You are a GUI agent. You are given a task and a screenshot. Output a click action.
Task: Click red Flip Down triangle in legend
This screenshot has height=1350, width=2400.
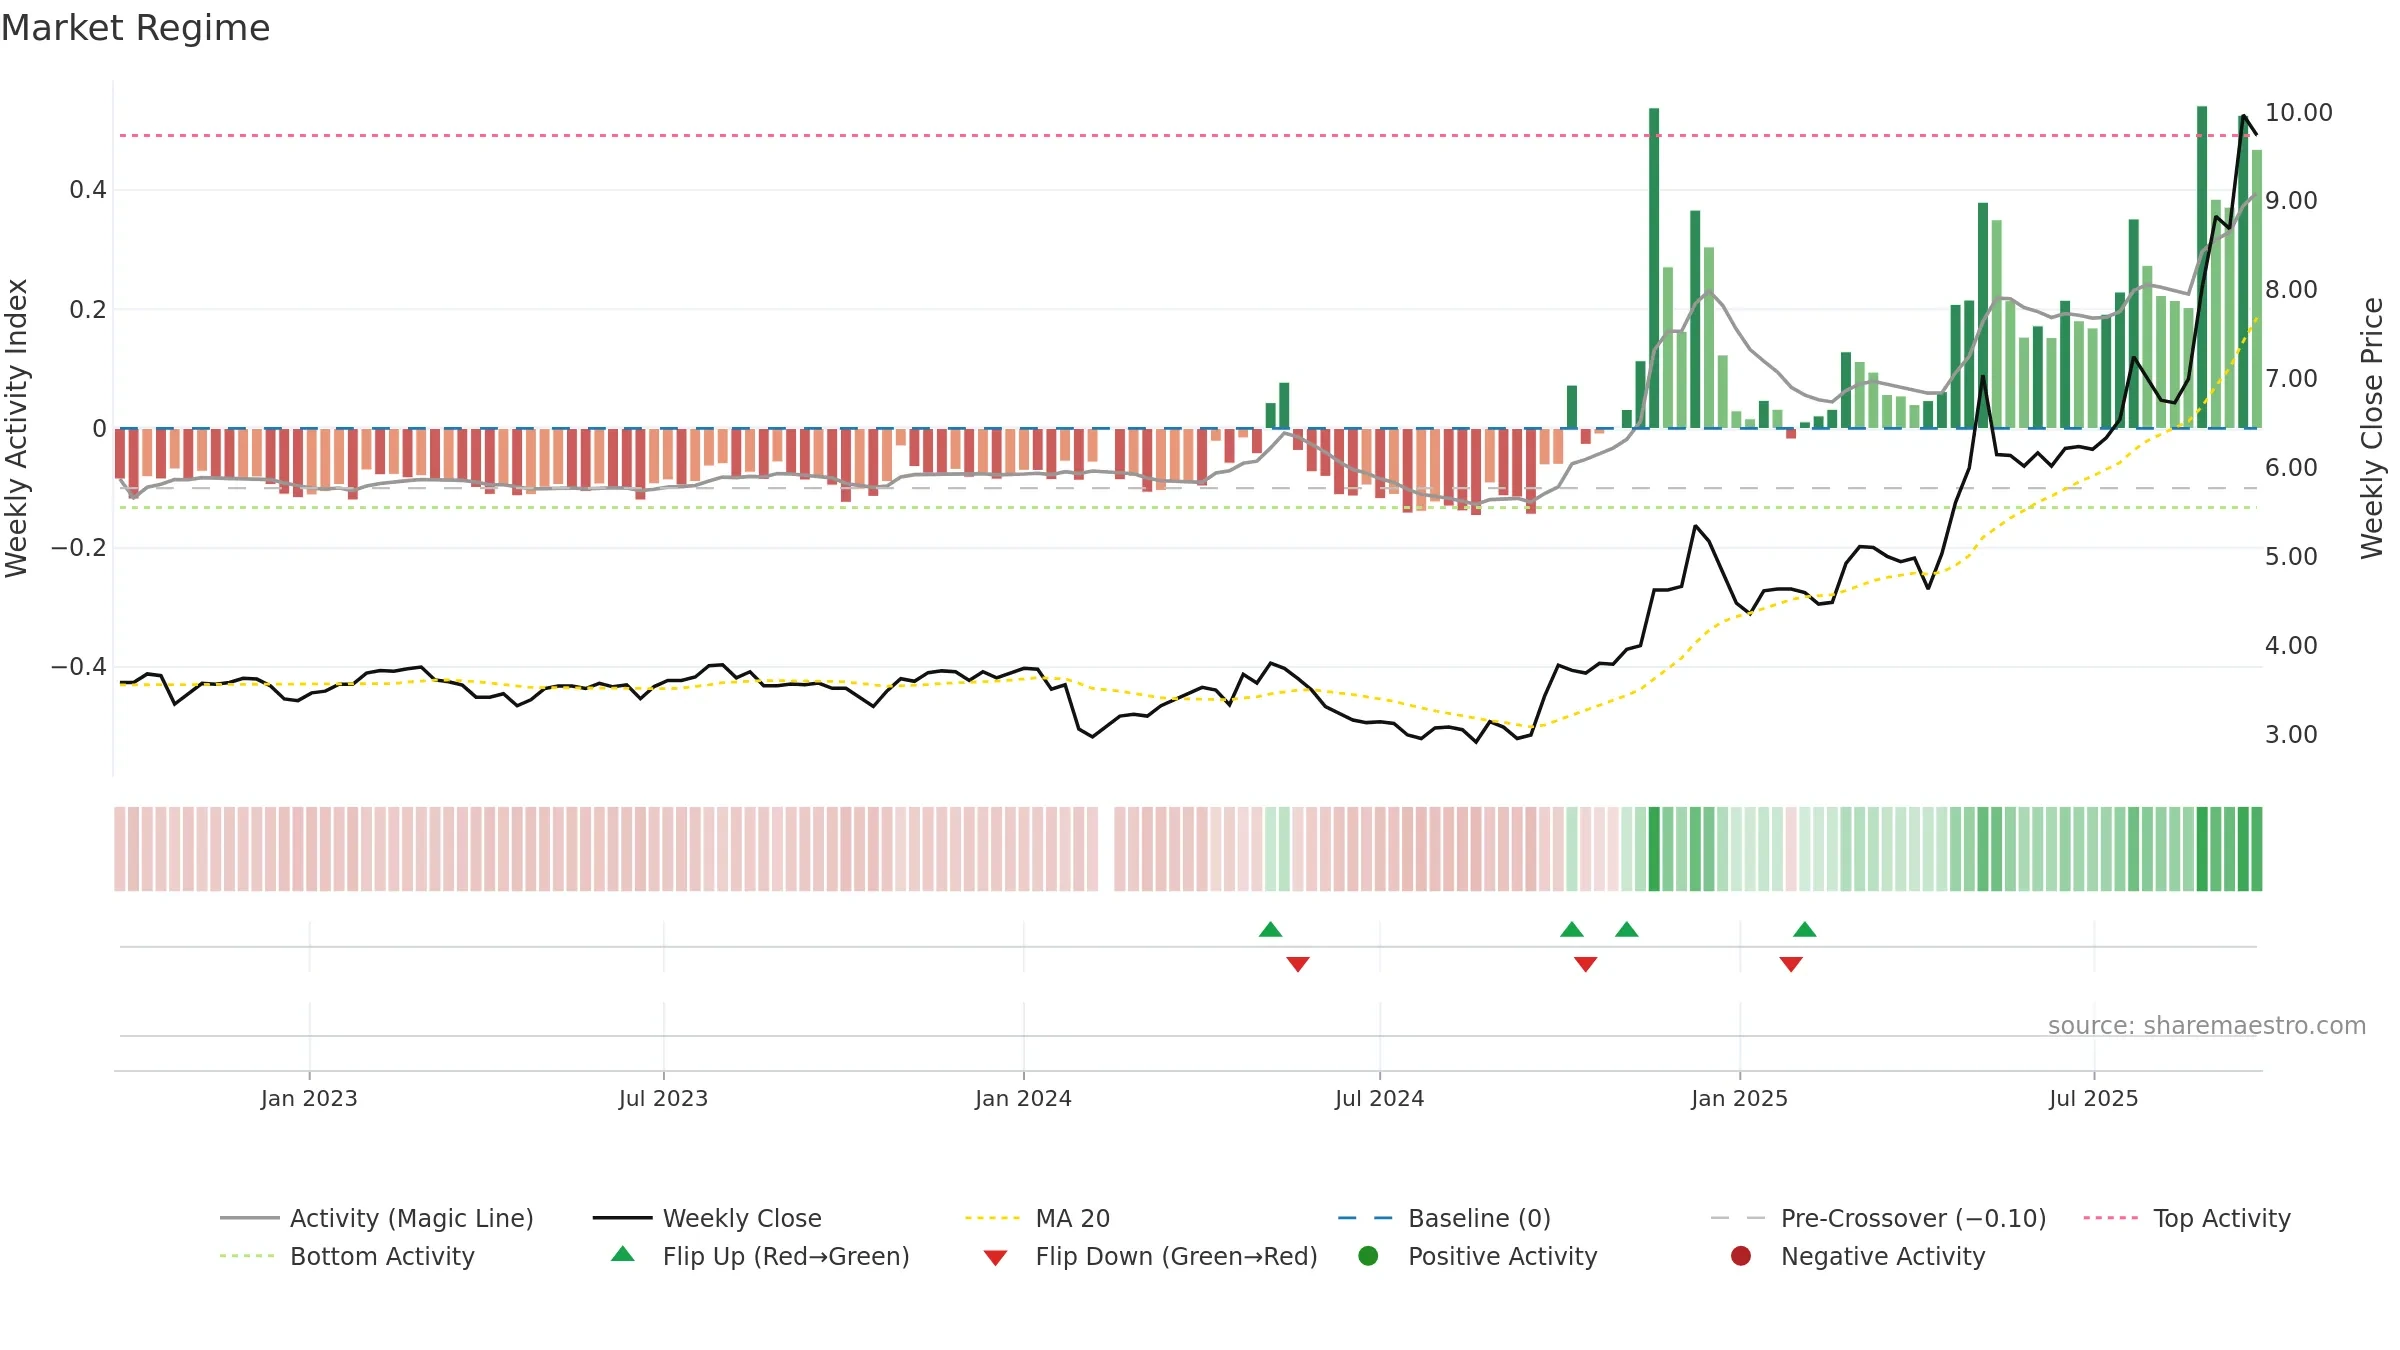[995, 1258]
